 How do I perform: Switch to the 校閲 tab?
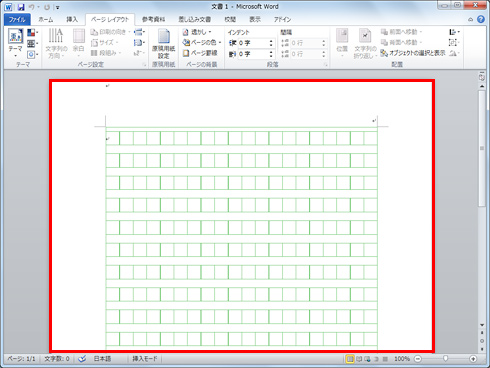tap(230, 20)
